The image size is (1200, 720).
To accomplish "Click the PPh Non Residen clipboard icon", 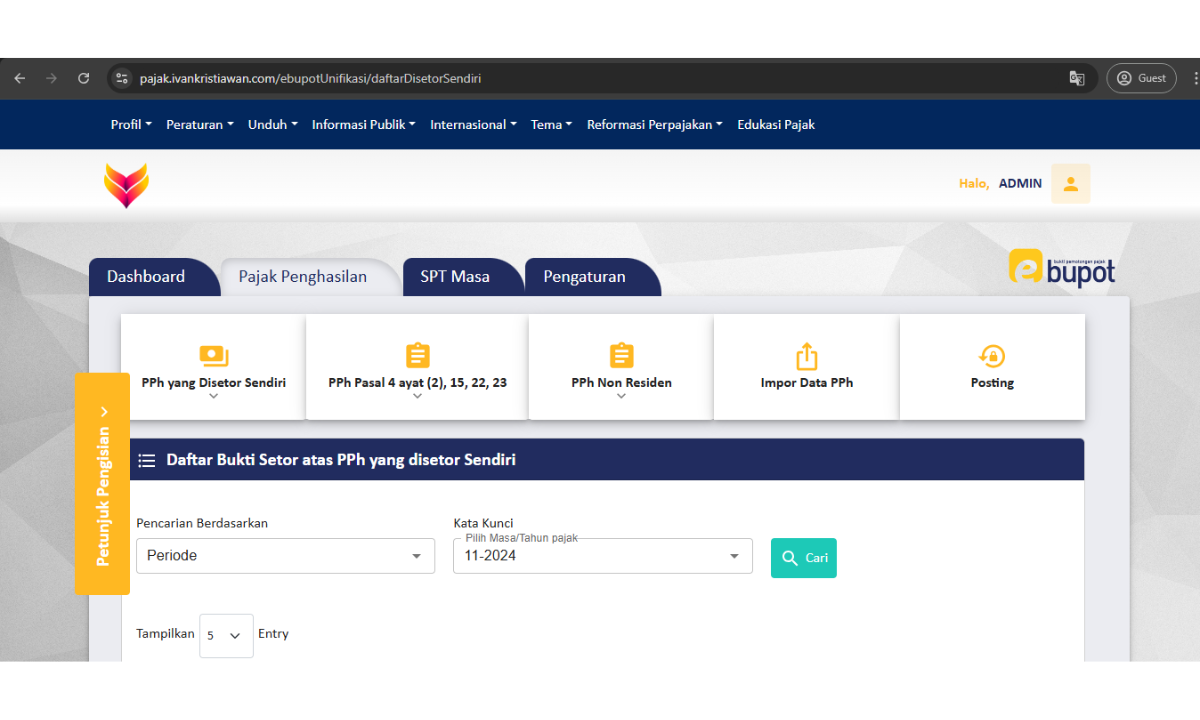I will (621, 356).
